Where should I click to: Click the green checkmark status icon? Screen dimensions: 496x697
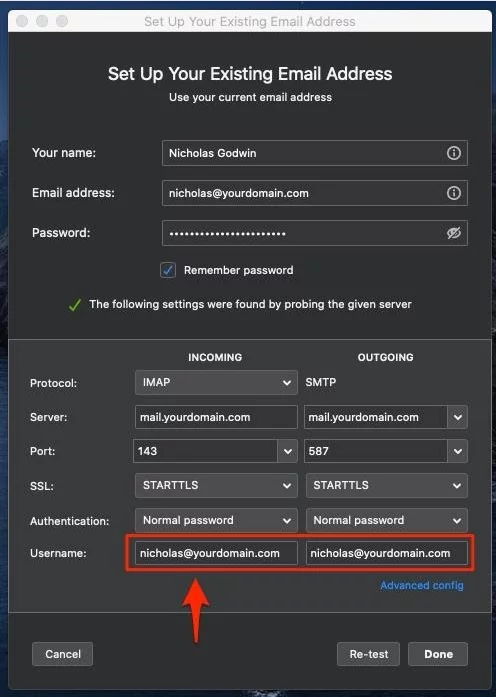(x=75, y=304)
